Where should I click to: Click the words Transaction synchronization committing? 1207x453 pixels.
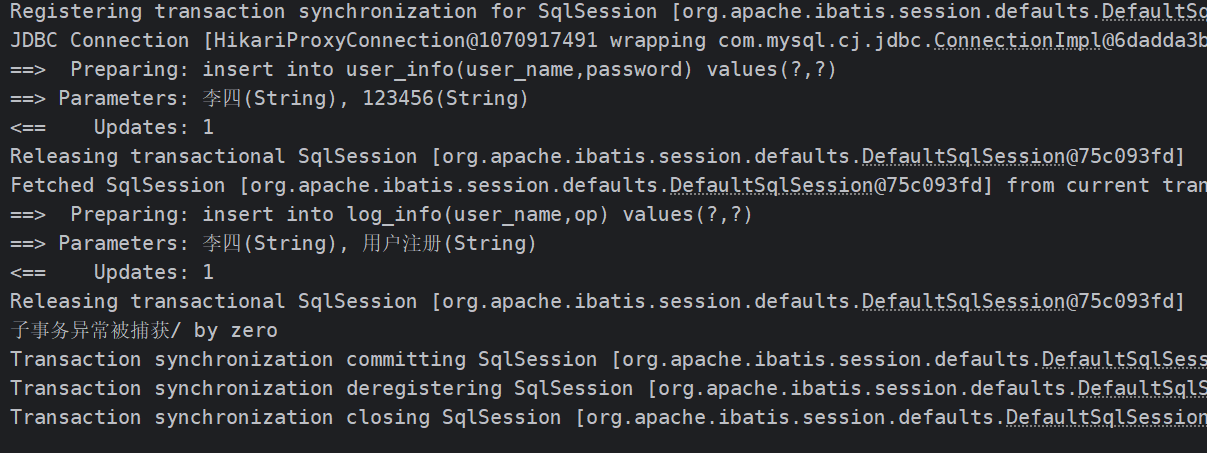(x=237, y=359)
